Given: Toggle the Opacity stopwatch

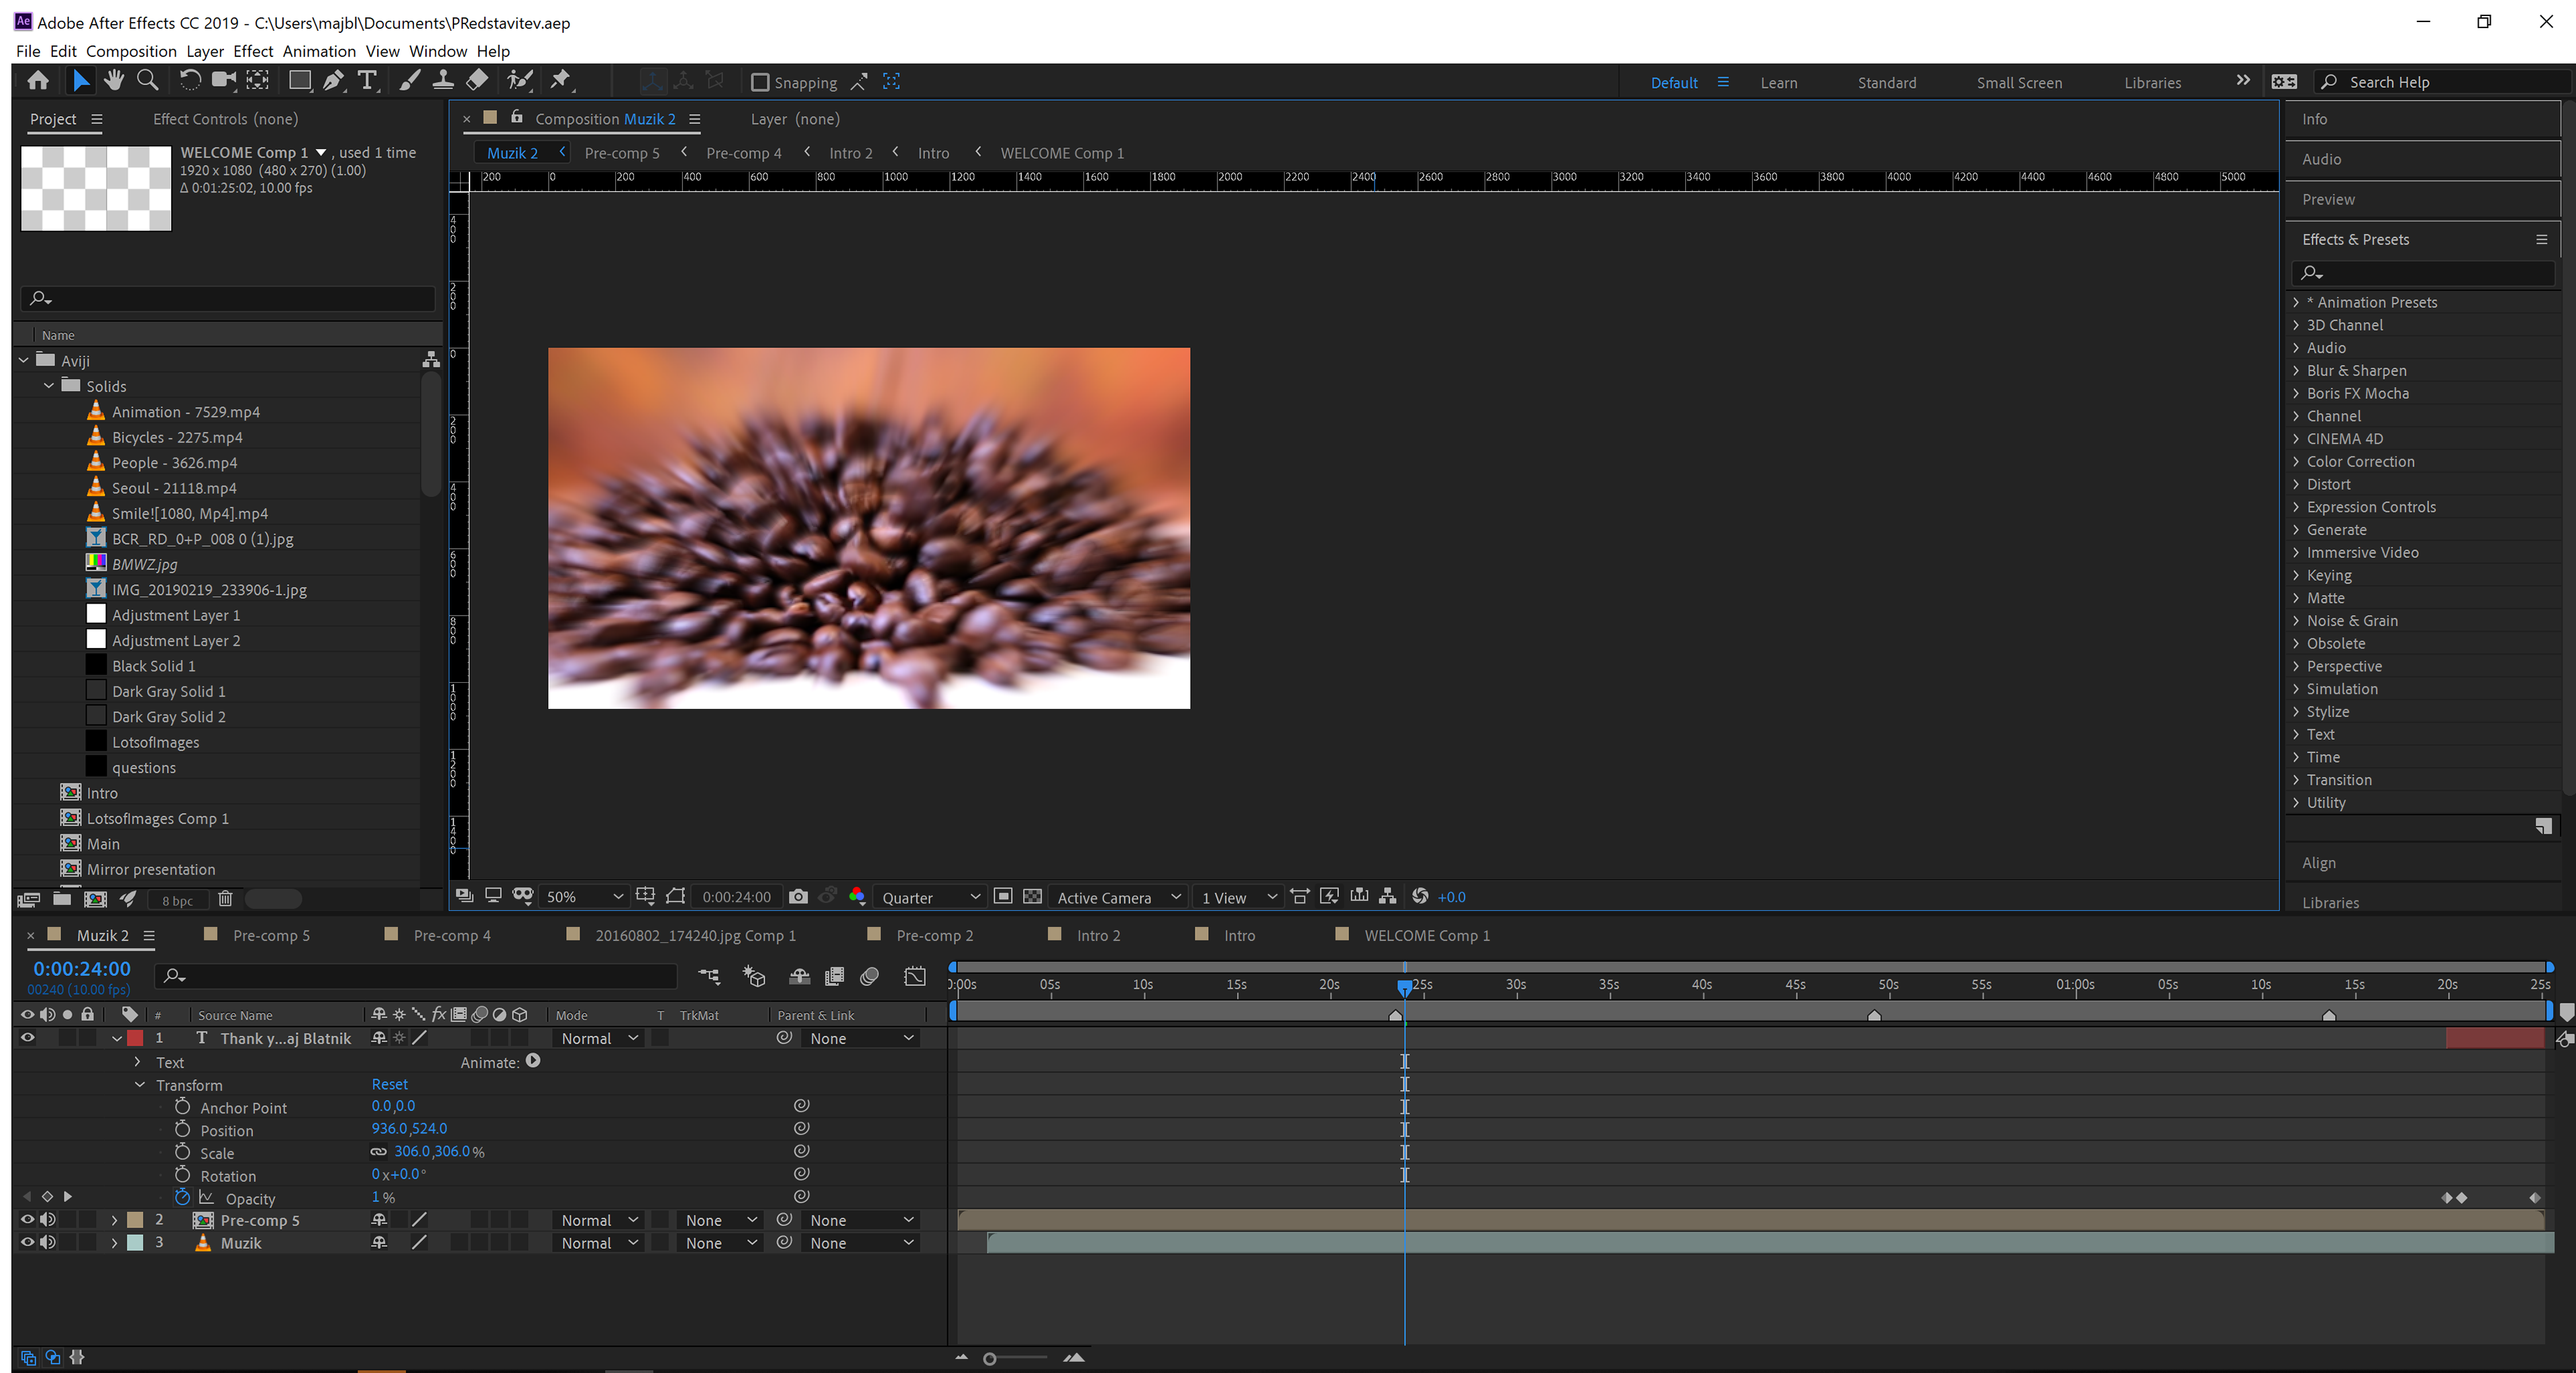Looking at the screenshot, I should [x=182, y=1197].
